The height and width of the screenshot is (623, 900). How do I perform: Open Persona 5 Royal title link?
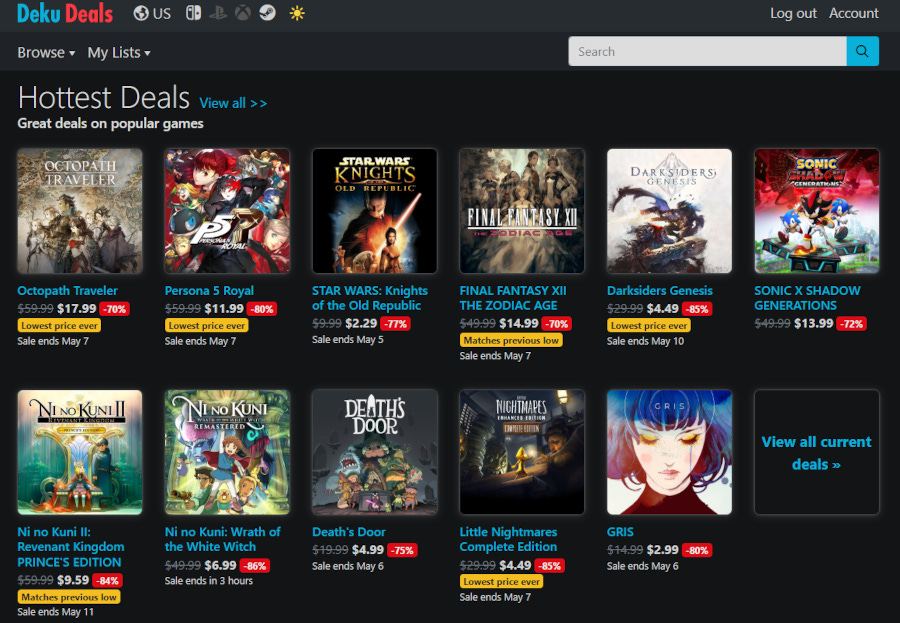[x=209, y=291]
